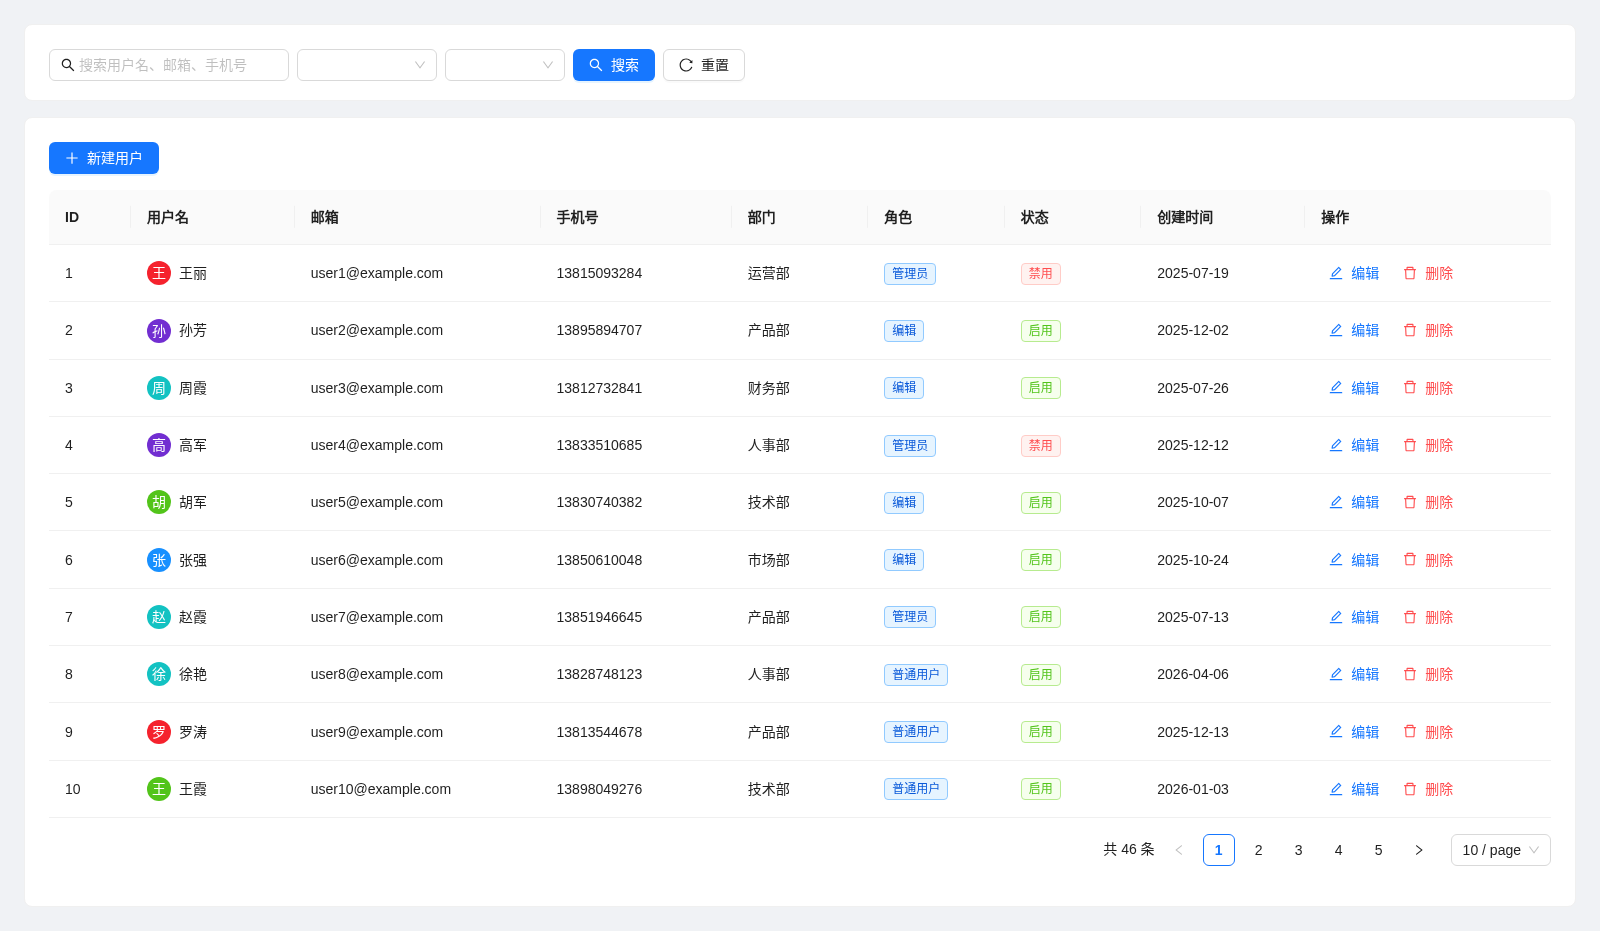Click the trash icon for user6@example.com
Image resolution: width=1600 pixels, height=931 pixels.
pyautogui.click(x=1410, y=560)
